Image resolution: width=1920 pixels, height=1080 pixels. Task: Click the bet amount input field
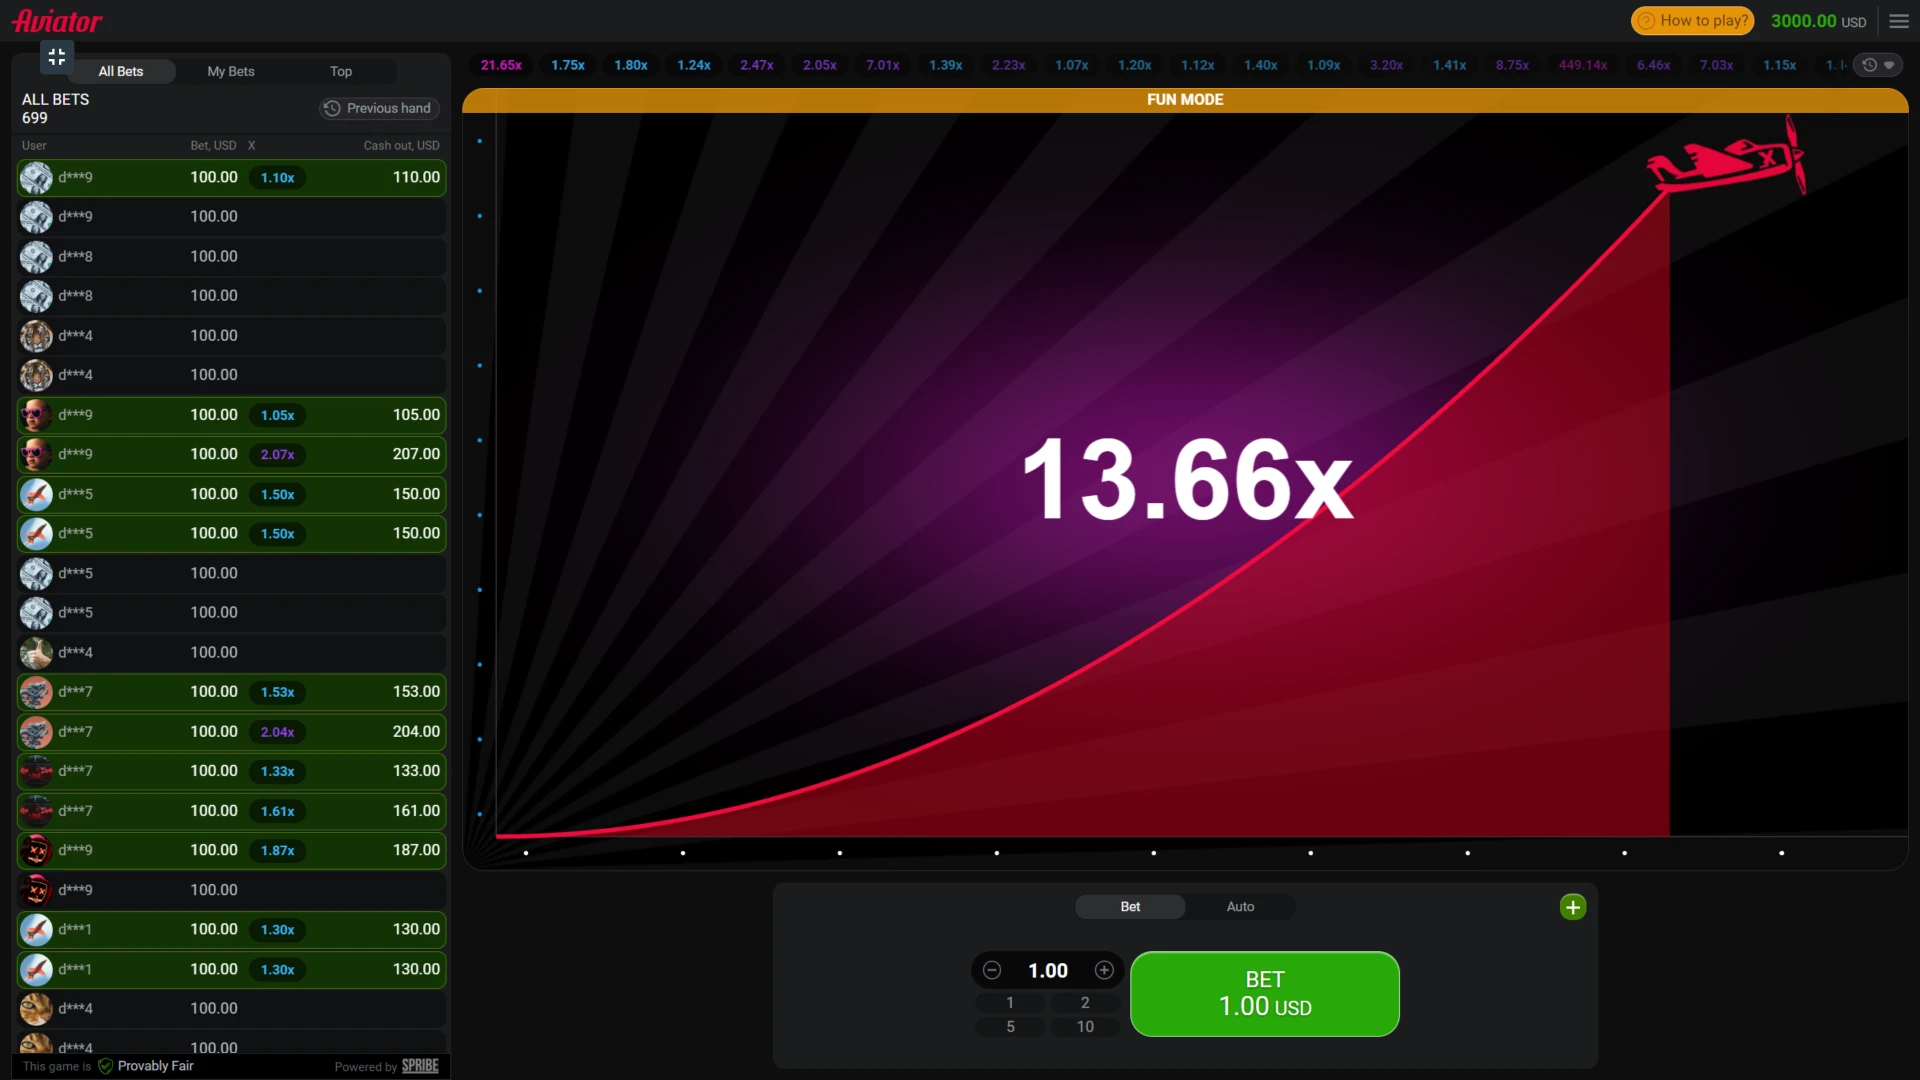[x=1047, y=970]
